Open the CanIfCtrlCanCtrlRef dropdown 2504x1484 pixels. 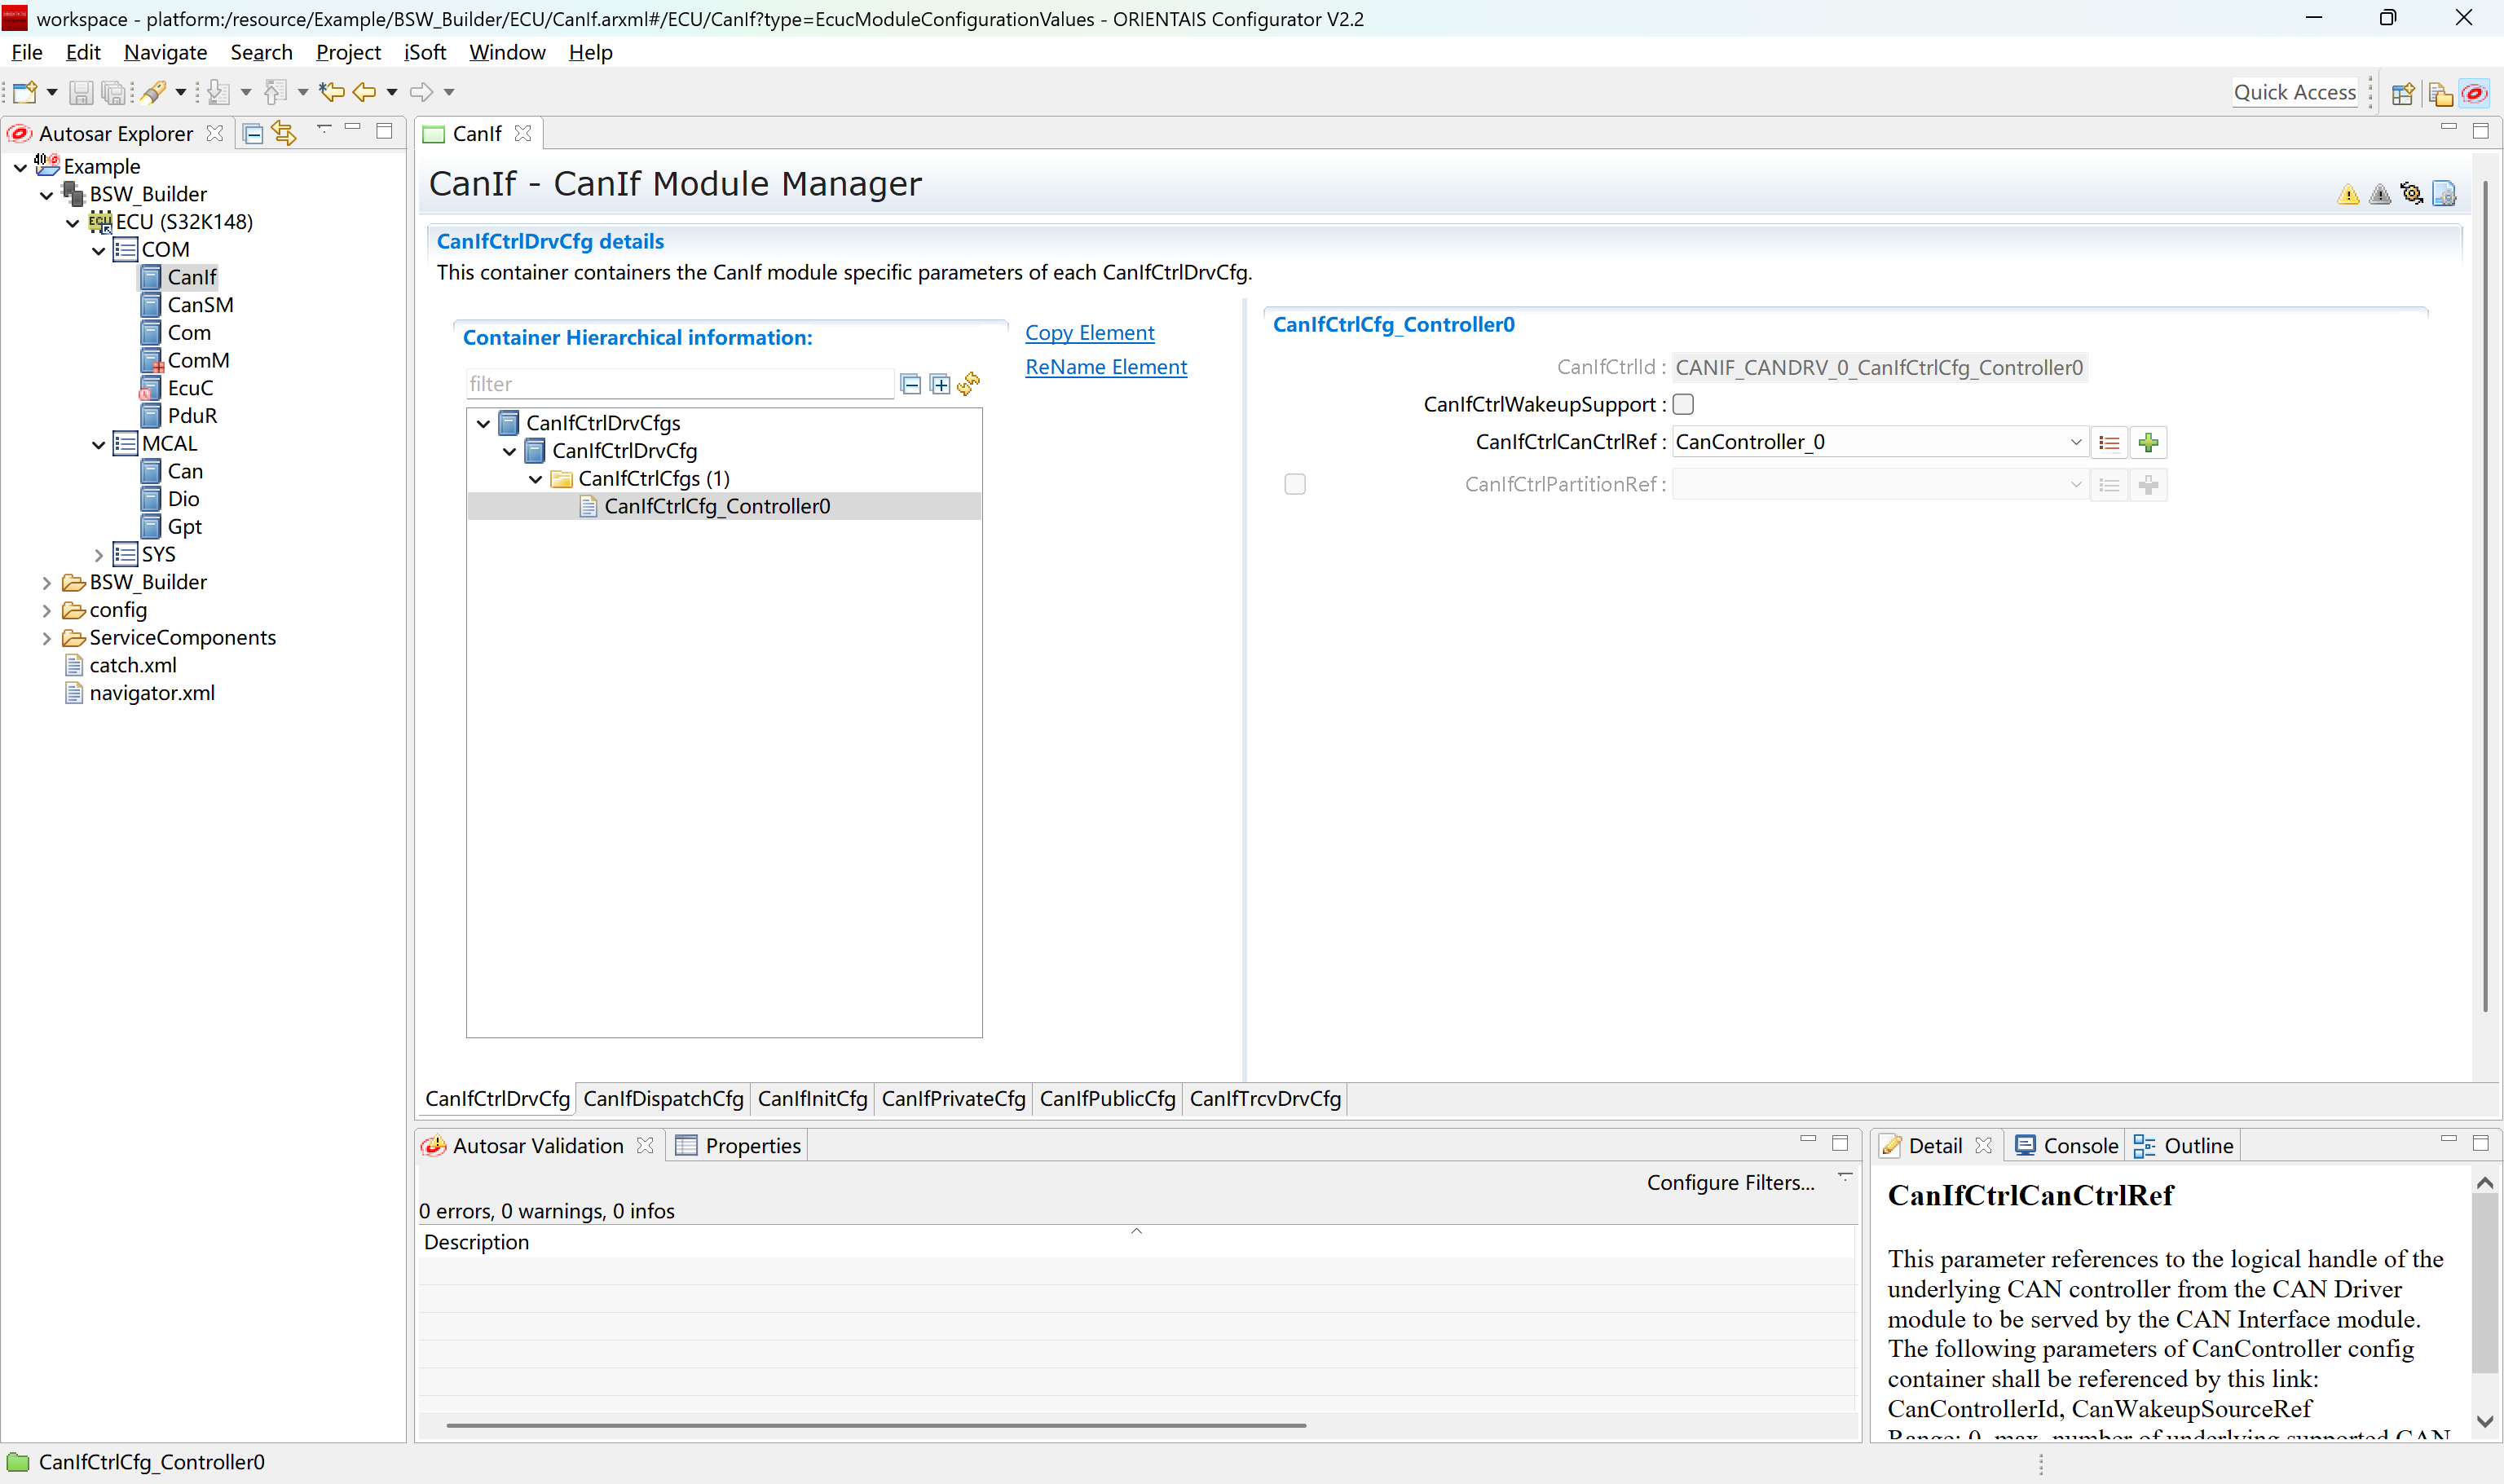click(x=2075, y=442)
